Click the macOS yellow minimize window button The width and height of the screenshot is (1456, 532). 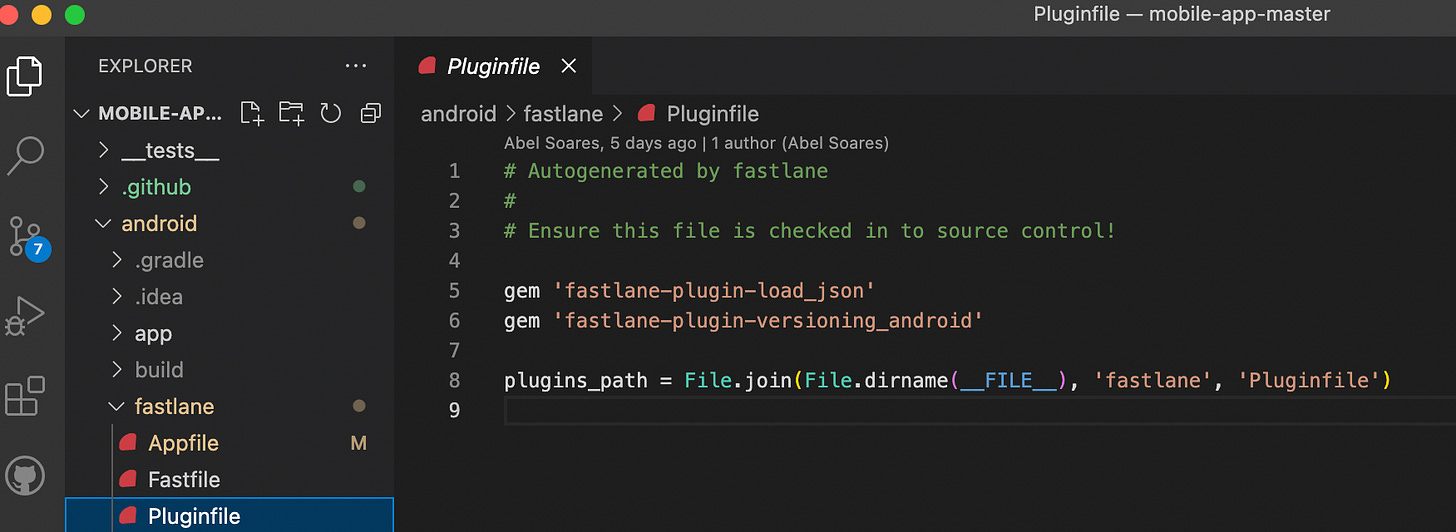tap(41, 15)
